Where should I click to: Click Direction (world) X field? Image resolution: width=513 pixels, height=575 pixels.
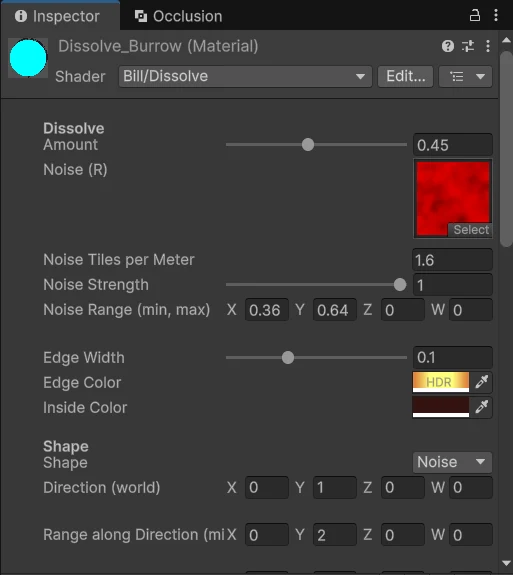267,487
